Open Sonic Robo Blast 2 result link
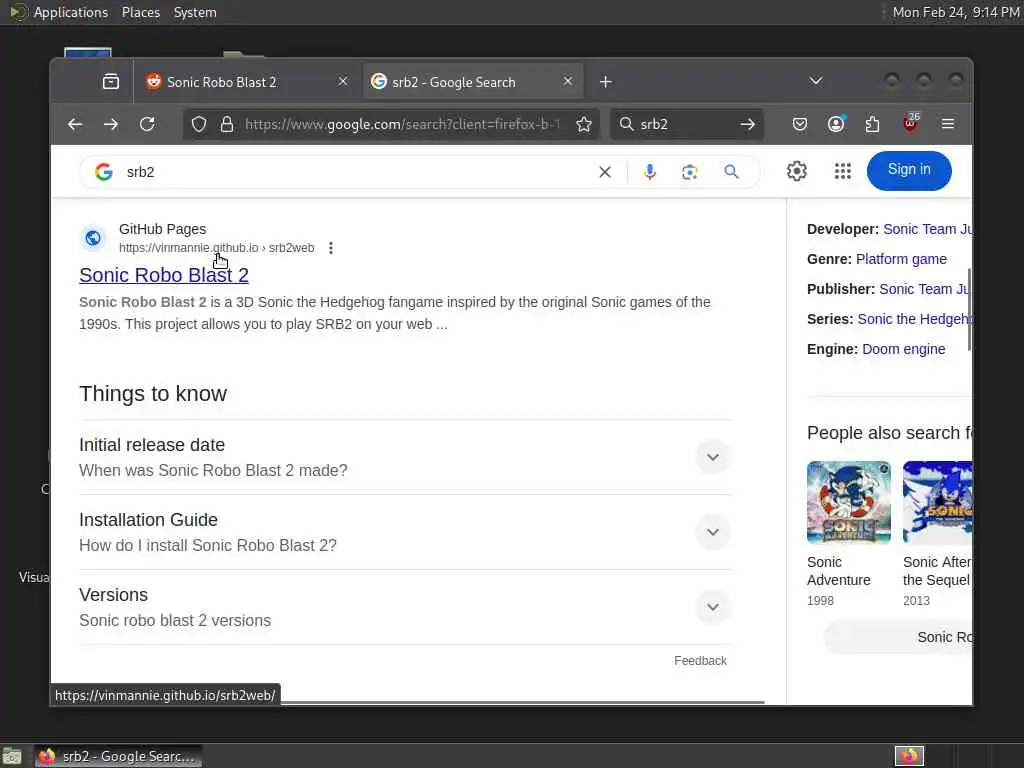The image size is (1024, 768). tap(164, 275)
